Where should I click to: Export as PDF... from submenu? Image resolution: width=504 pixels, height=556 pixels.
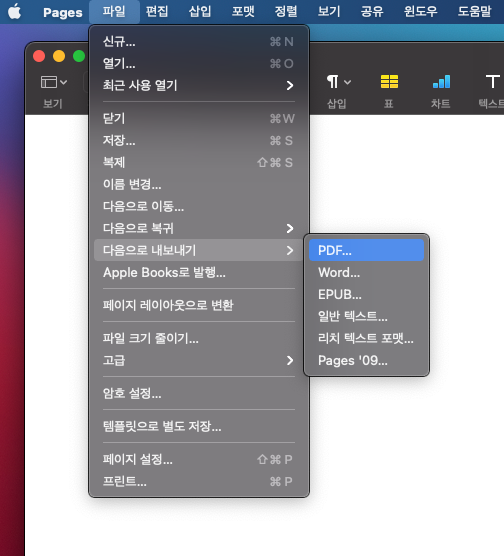tap(366, 250)
